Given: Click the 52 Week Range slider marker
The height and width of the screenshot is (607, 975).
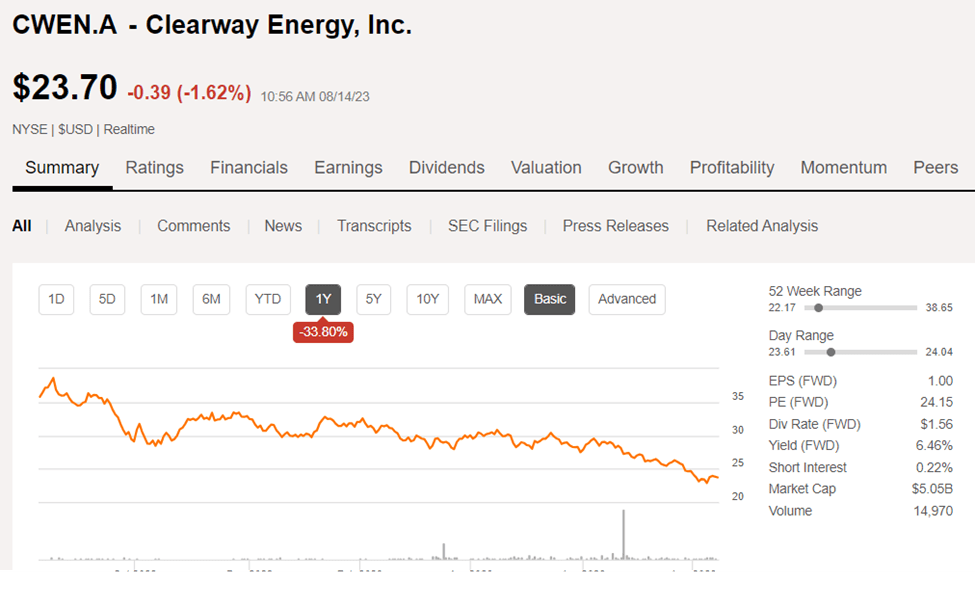Looking at the screenshot, I should [819, 308].
